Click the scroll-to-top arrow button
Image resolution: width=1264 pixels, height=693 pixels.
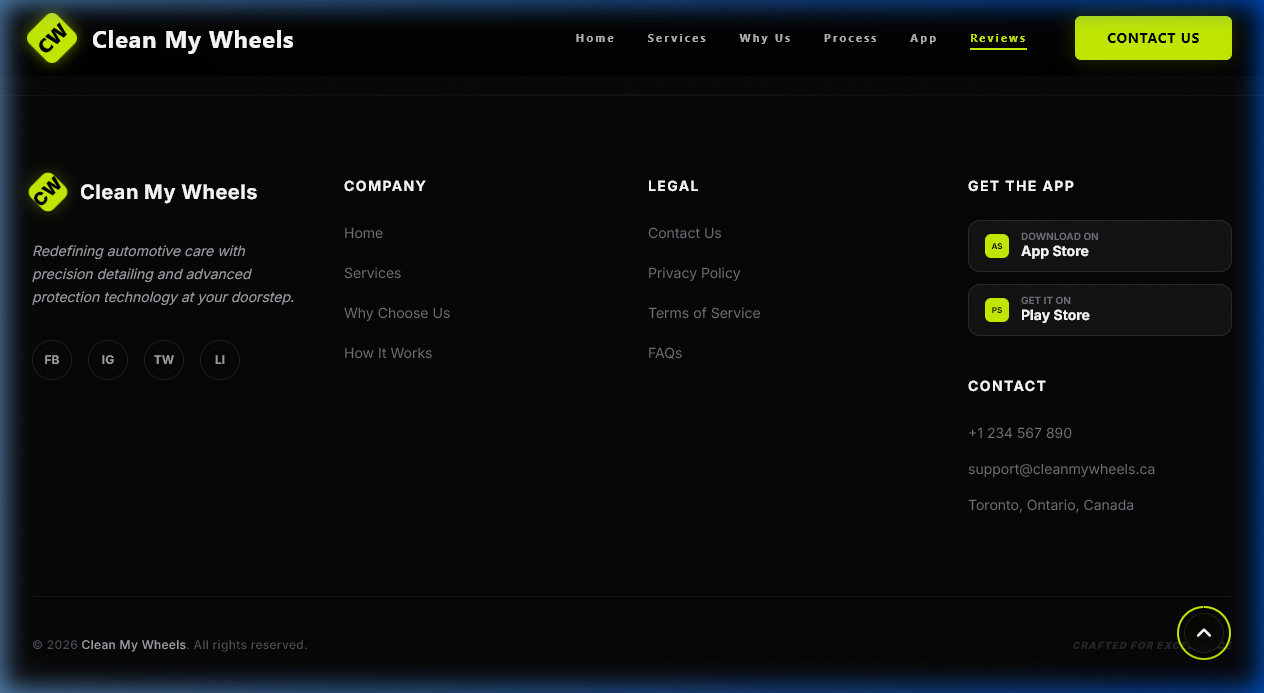point(1204,633)
